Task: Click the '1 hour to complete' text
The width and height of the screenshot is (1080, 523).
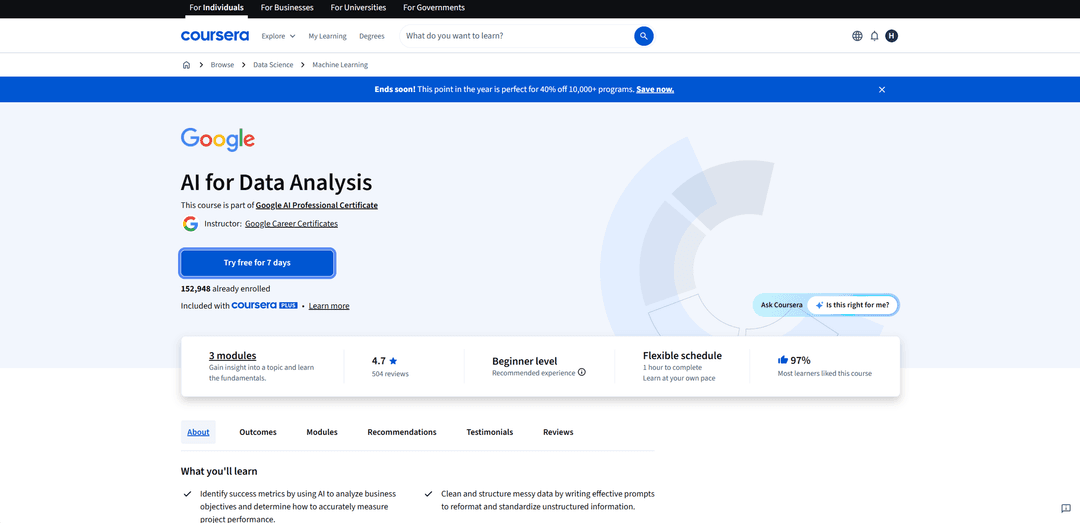Action: pyautogui.click(x=672, y=367)
